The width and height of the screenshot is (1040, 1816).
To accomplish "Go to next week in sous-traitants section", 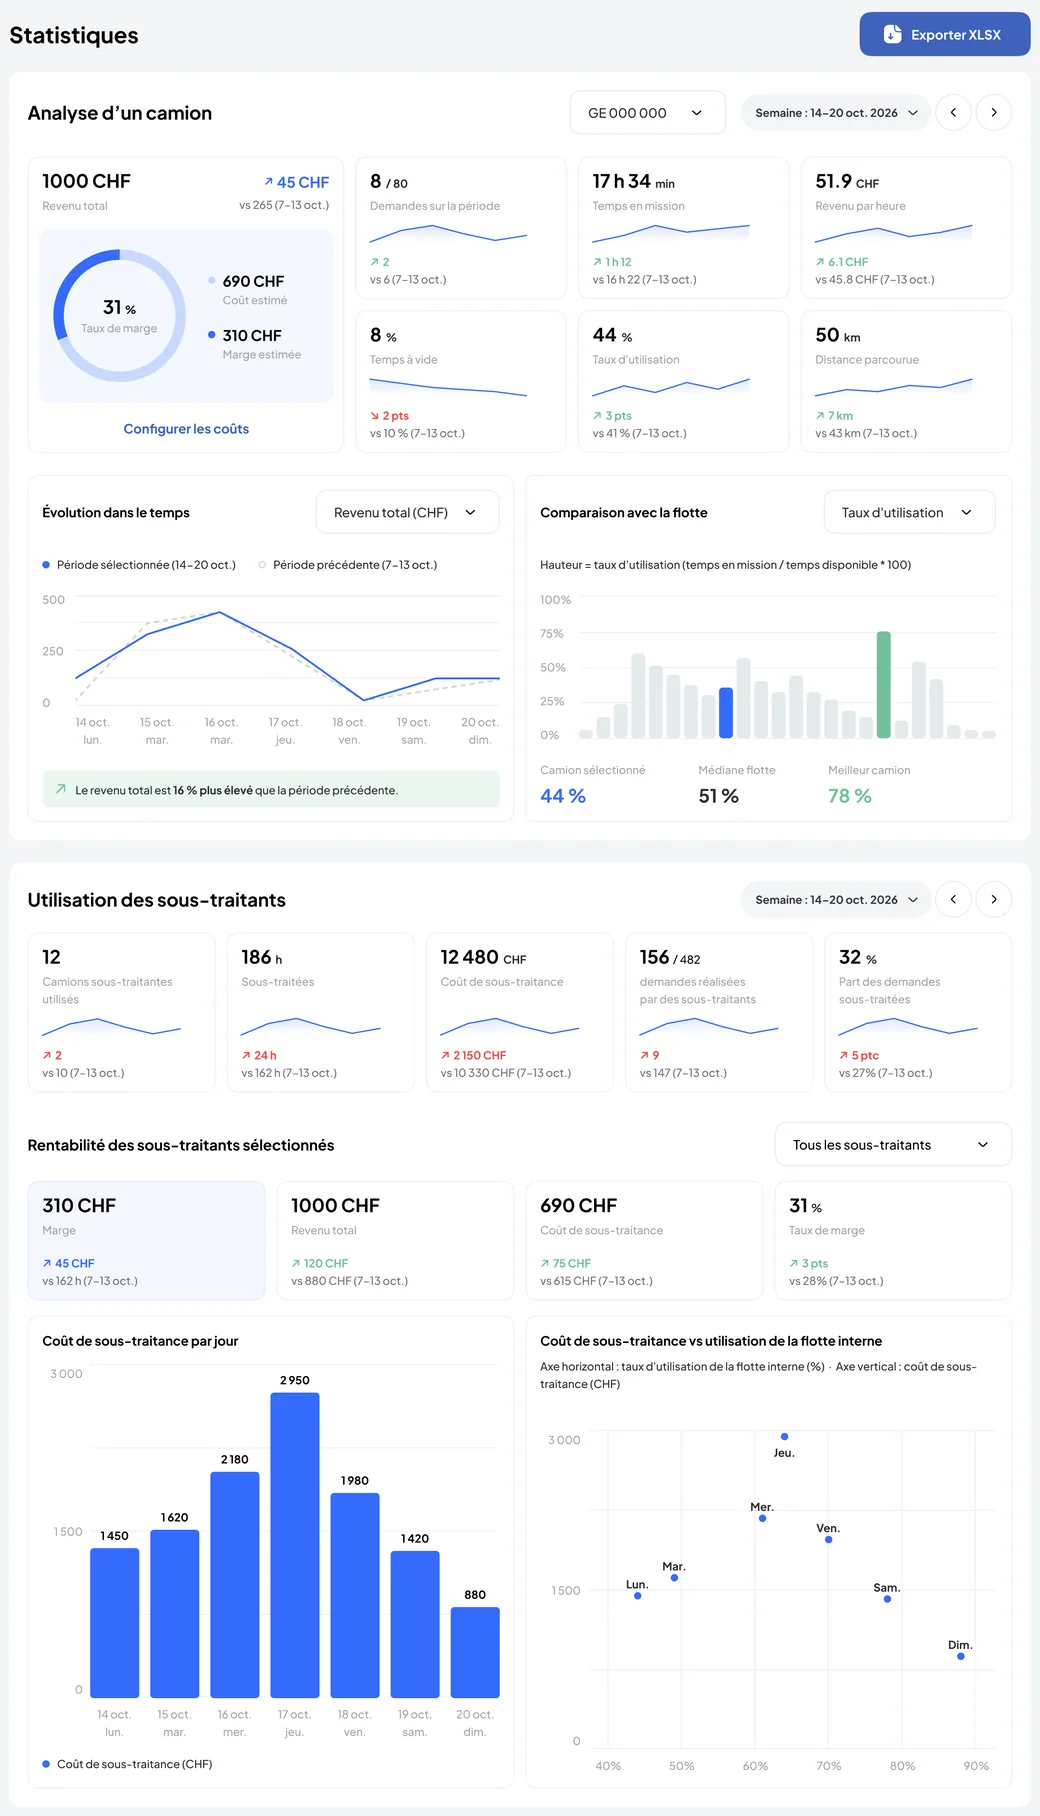I will point(994,900).
